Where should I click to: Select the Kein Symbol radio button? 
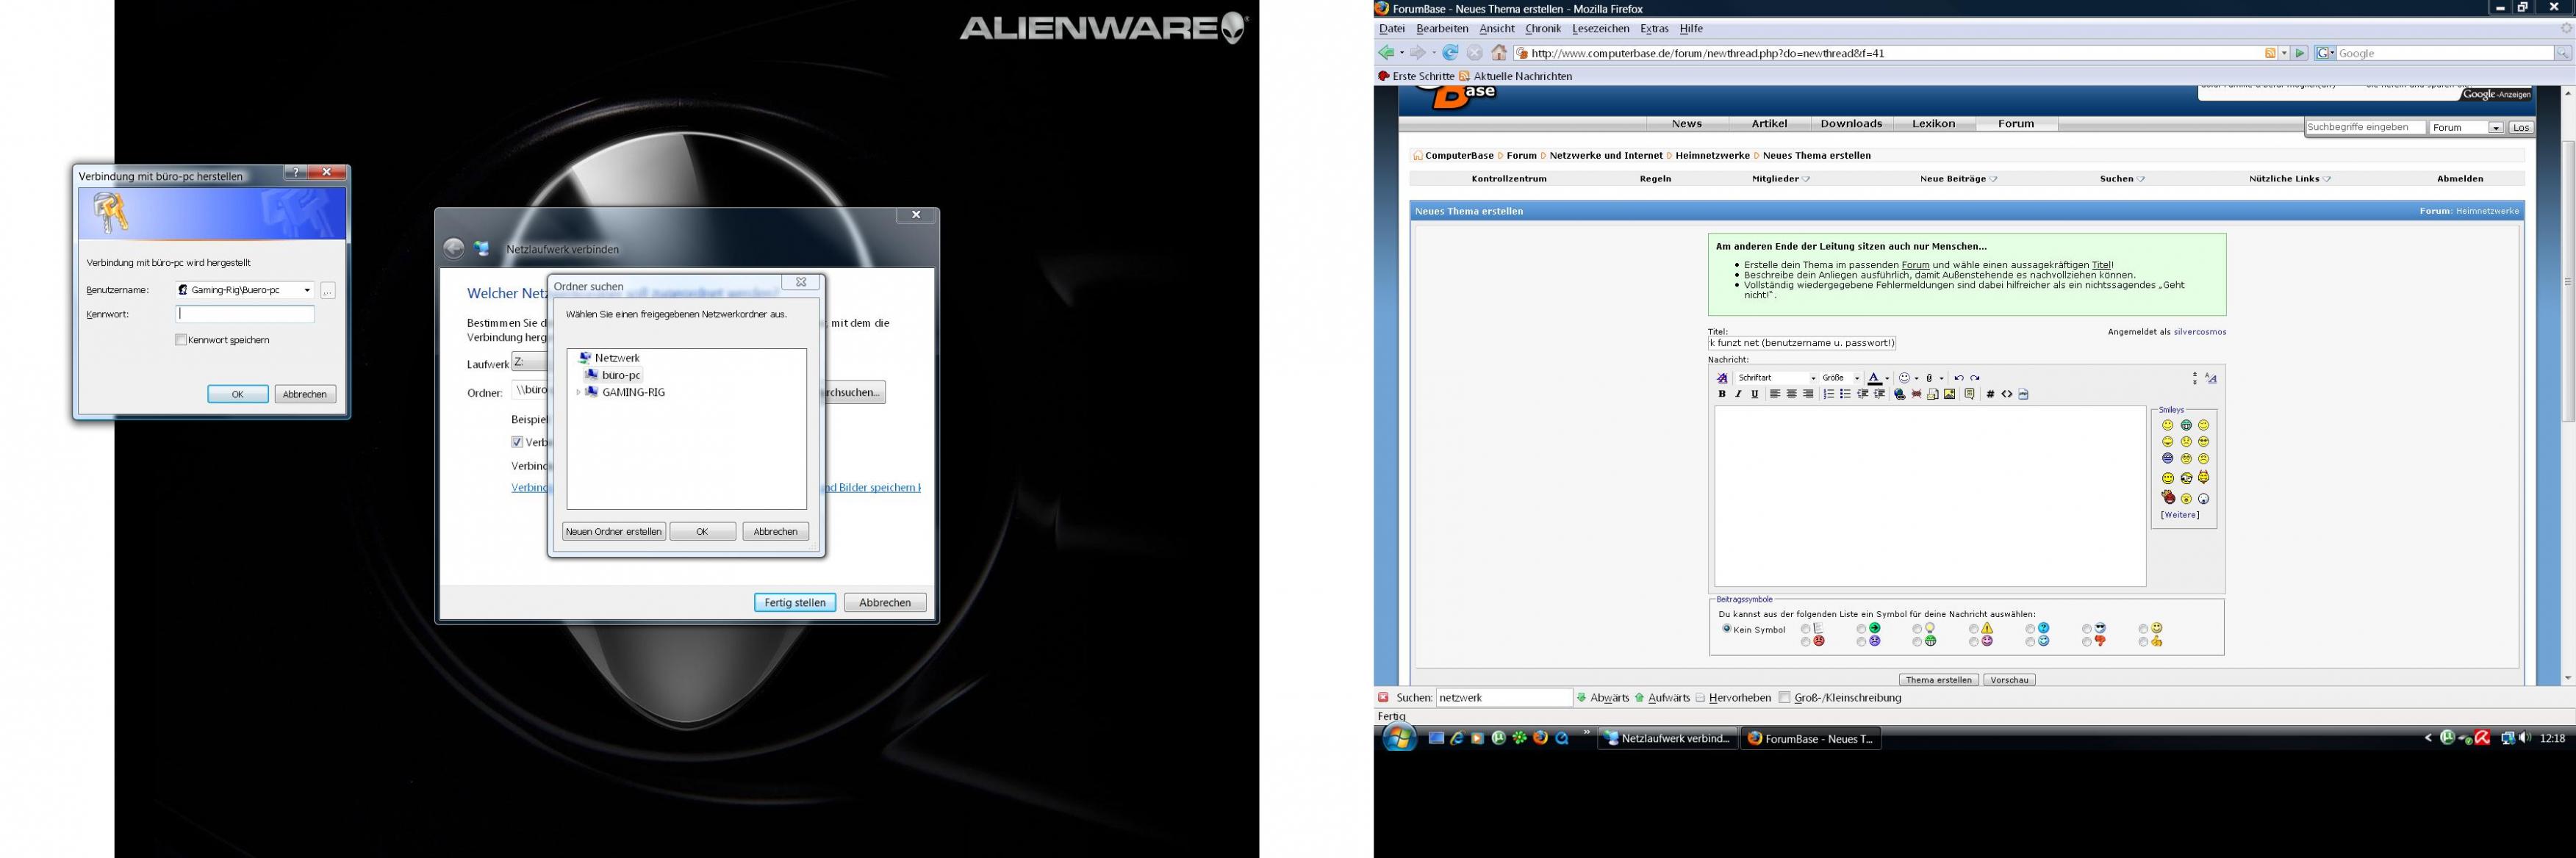point(1727,629)
